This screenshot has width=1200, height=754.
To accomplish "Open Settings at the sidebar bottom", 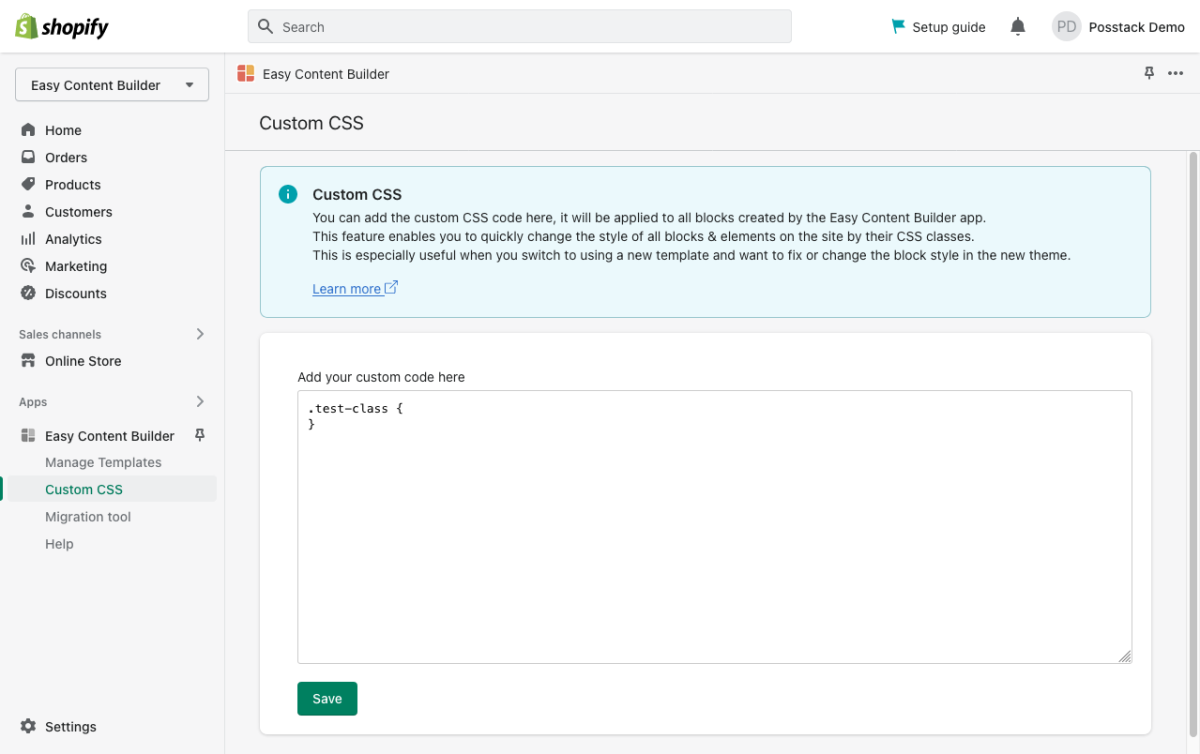I will coord(70,727).
